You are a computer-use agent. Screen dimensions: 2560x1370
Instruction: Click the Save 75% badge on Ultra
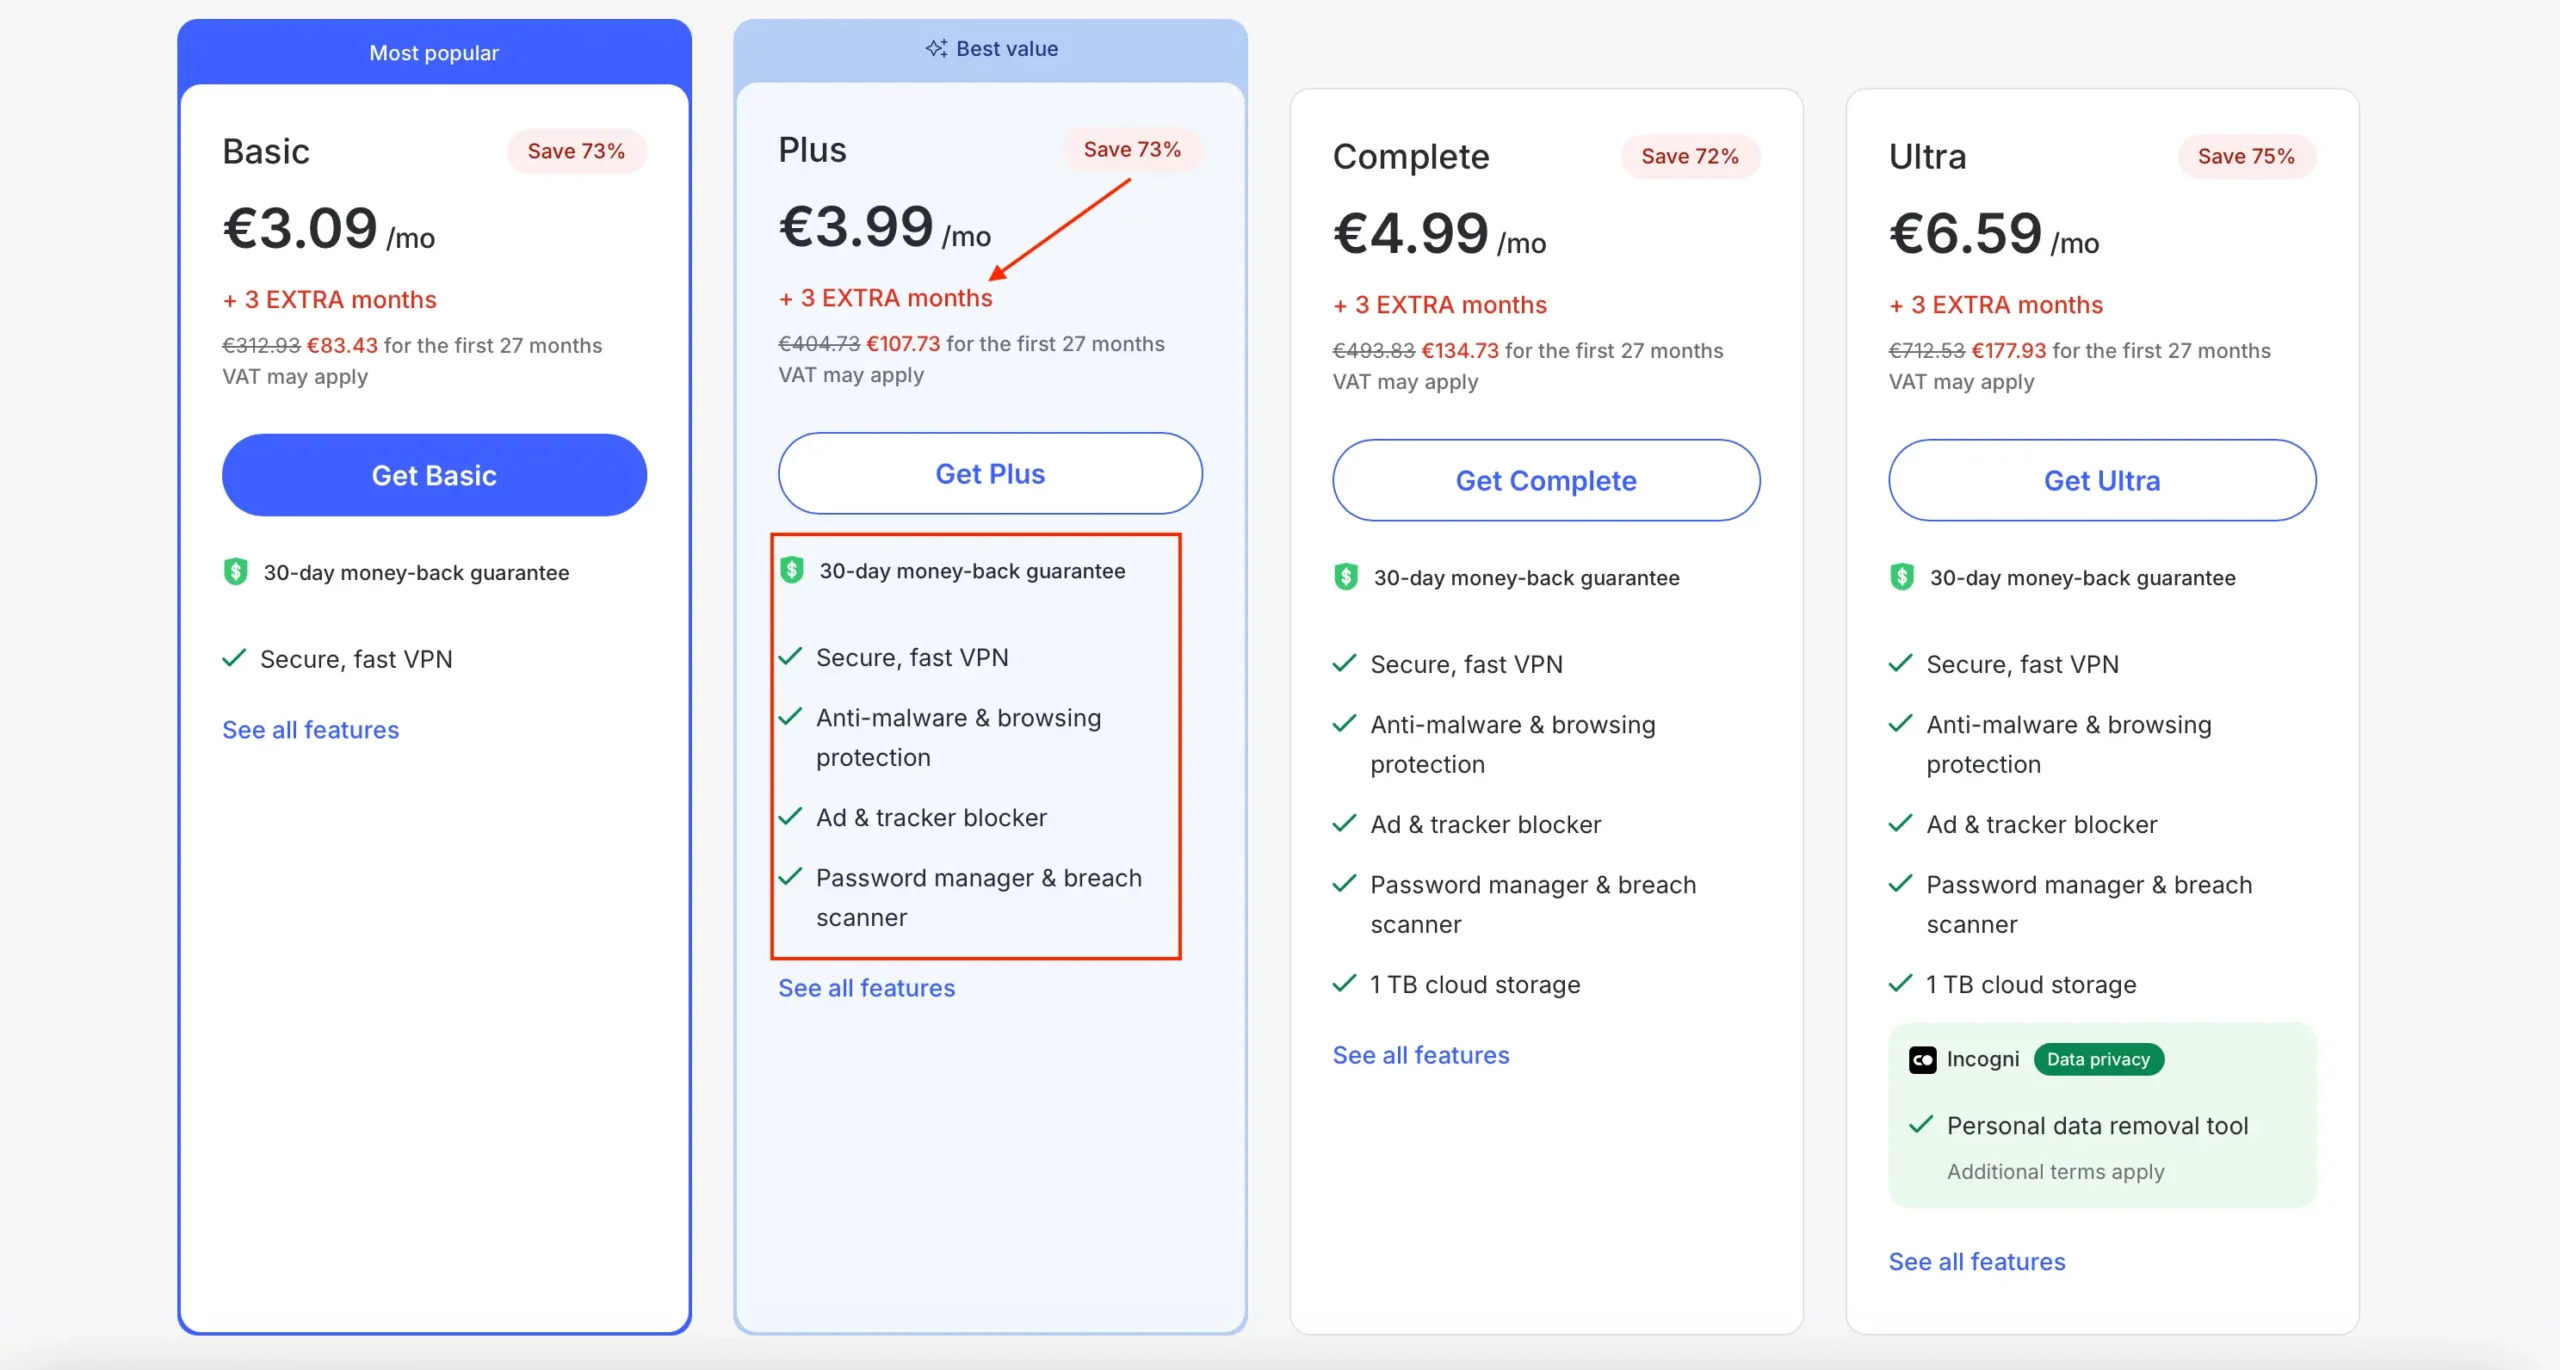click(2245, 156)
